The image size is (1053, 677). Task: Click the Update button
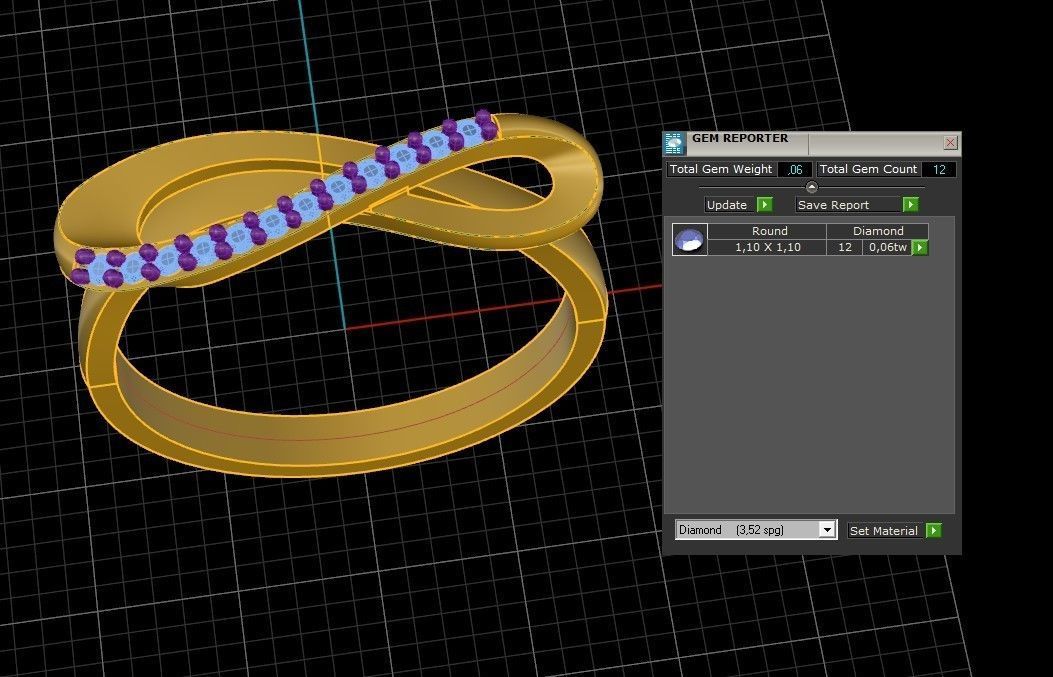click(x=730, y=205)
